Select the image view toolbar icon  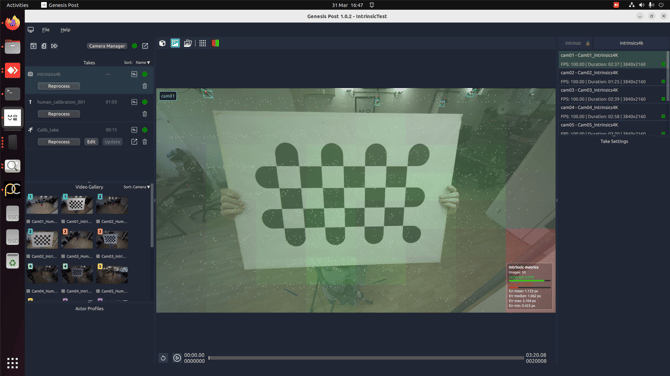175,43
